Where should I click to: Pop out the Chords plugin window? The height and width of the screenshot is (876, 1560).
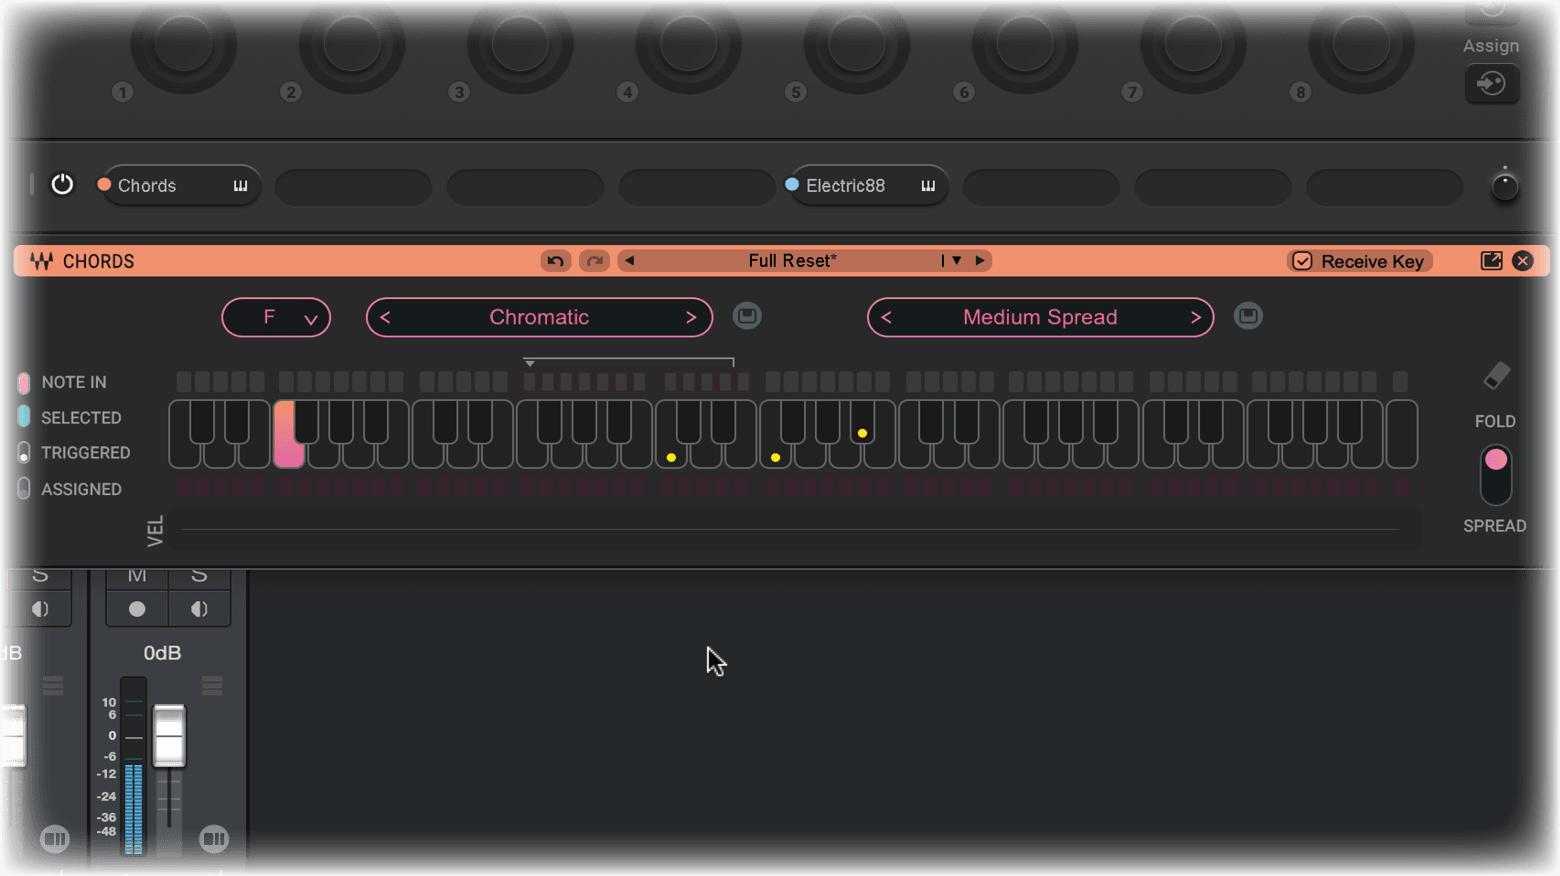(1491, 261)
